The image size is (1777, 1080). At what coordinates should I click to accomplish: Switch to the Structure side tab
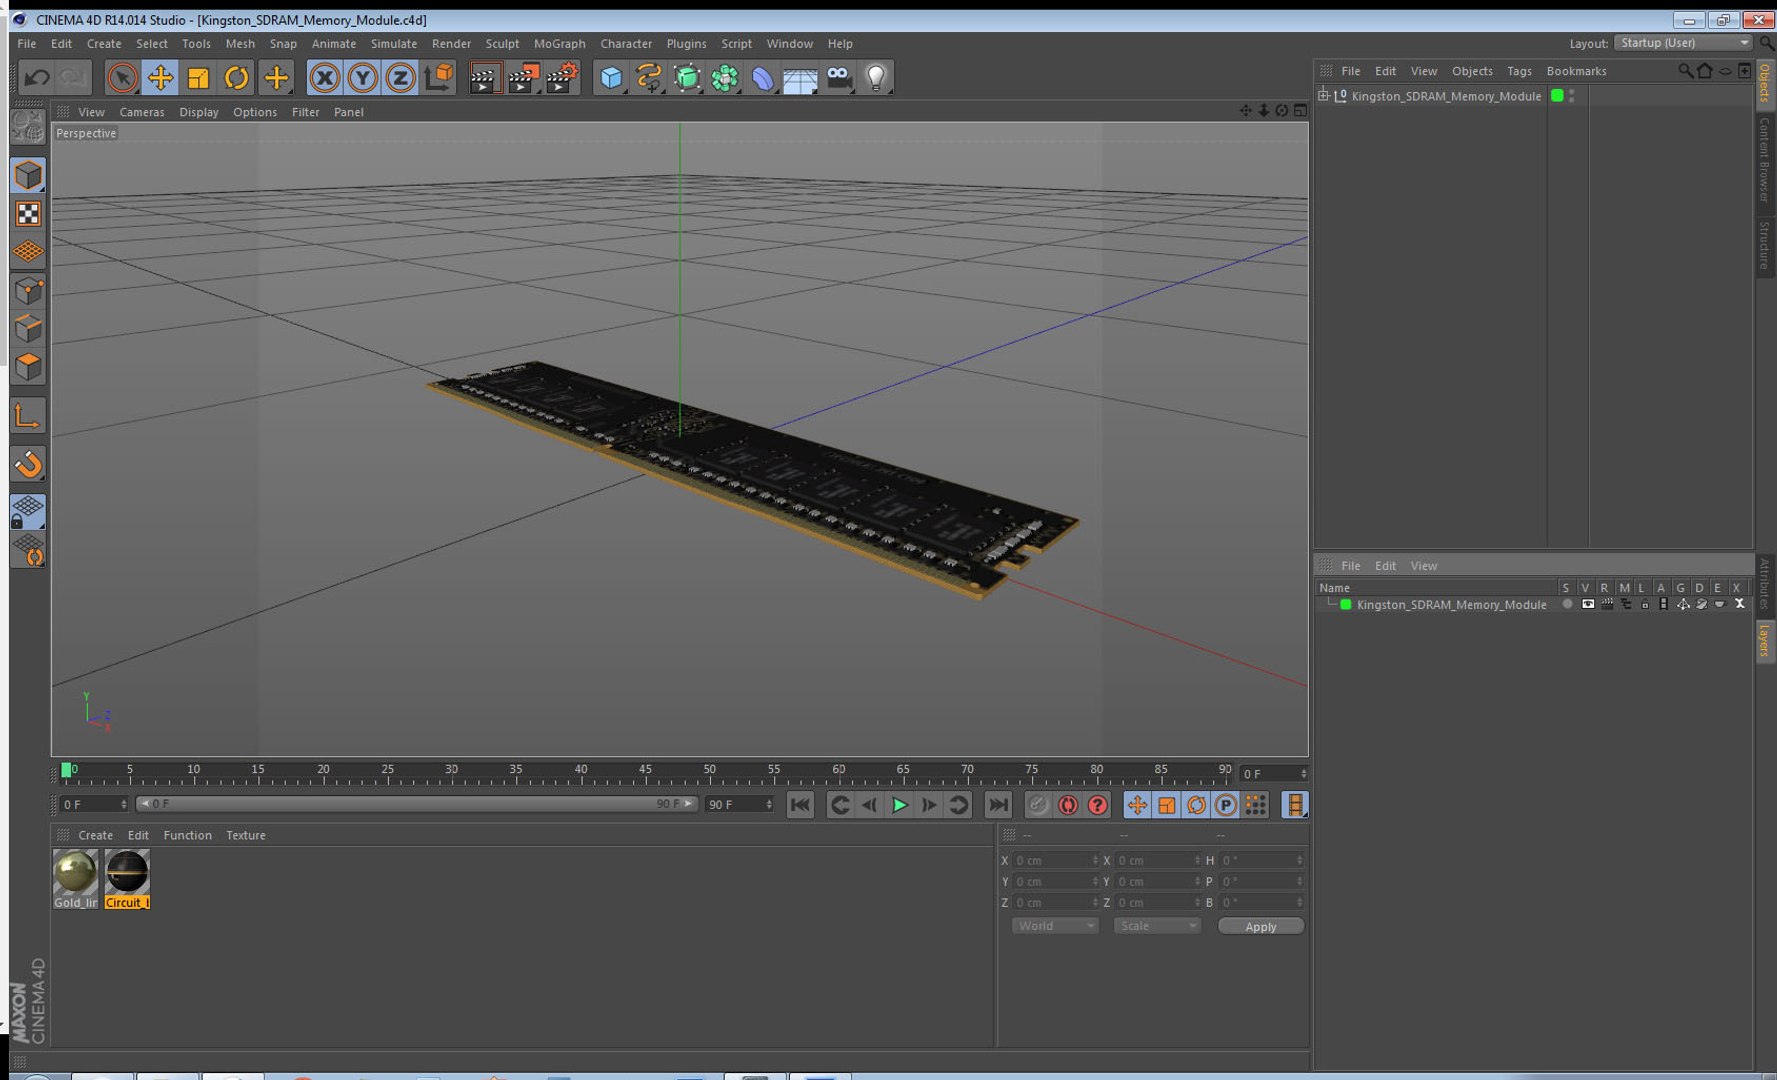click(1765, 245)
